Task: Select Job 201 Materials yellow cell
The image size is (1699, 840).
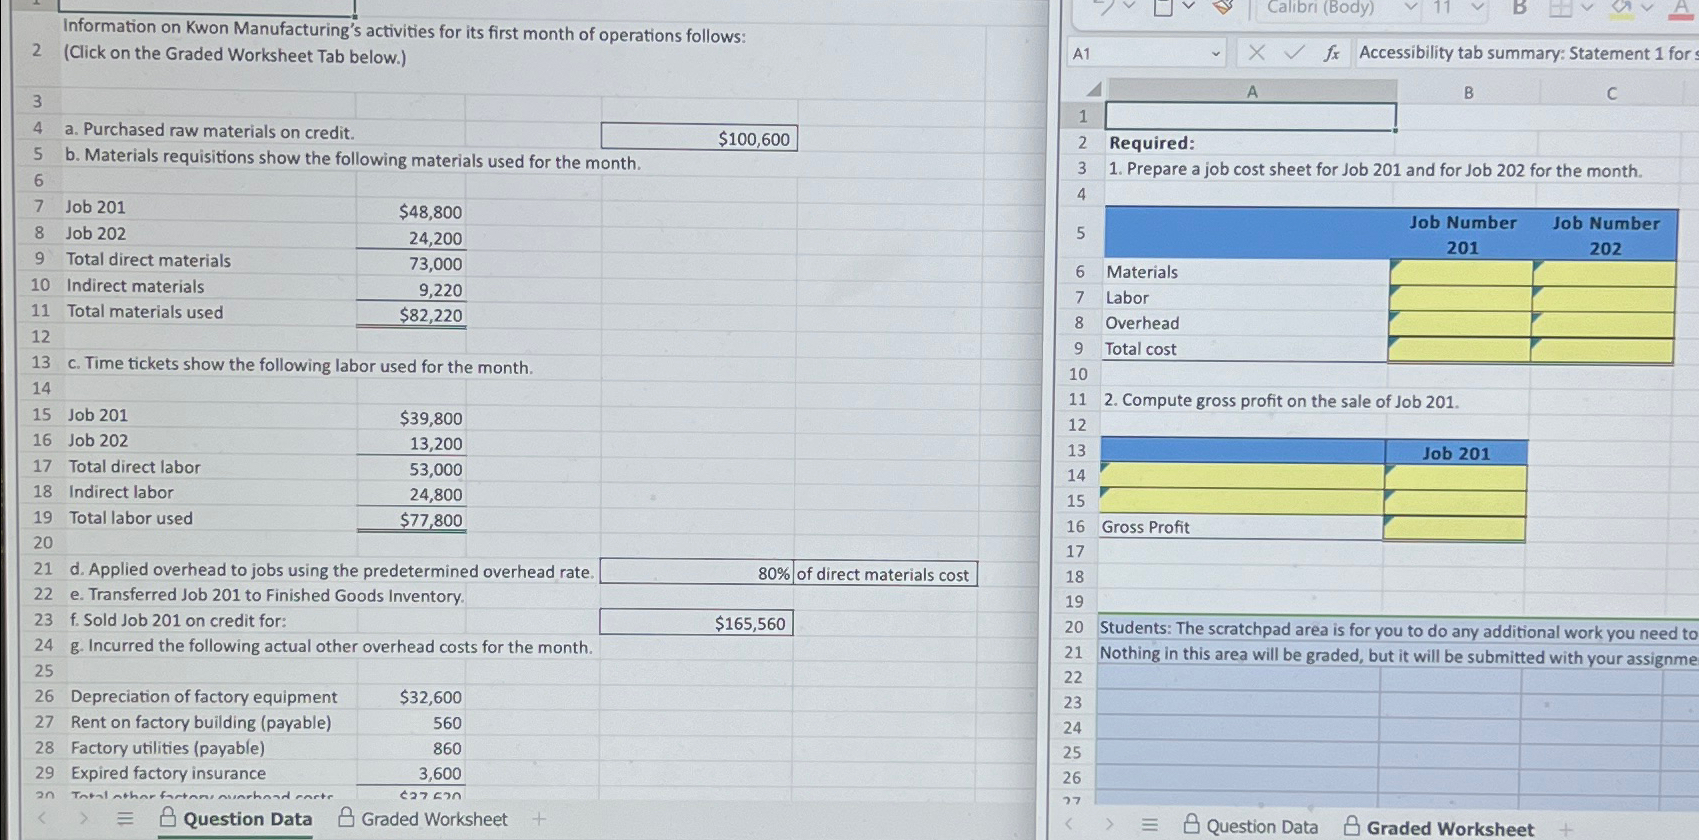Action: pyautogui.click(x=1460, y=272)
